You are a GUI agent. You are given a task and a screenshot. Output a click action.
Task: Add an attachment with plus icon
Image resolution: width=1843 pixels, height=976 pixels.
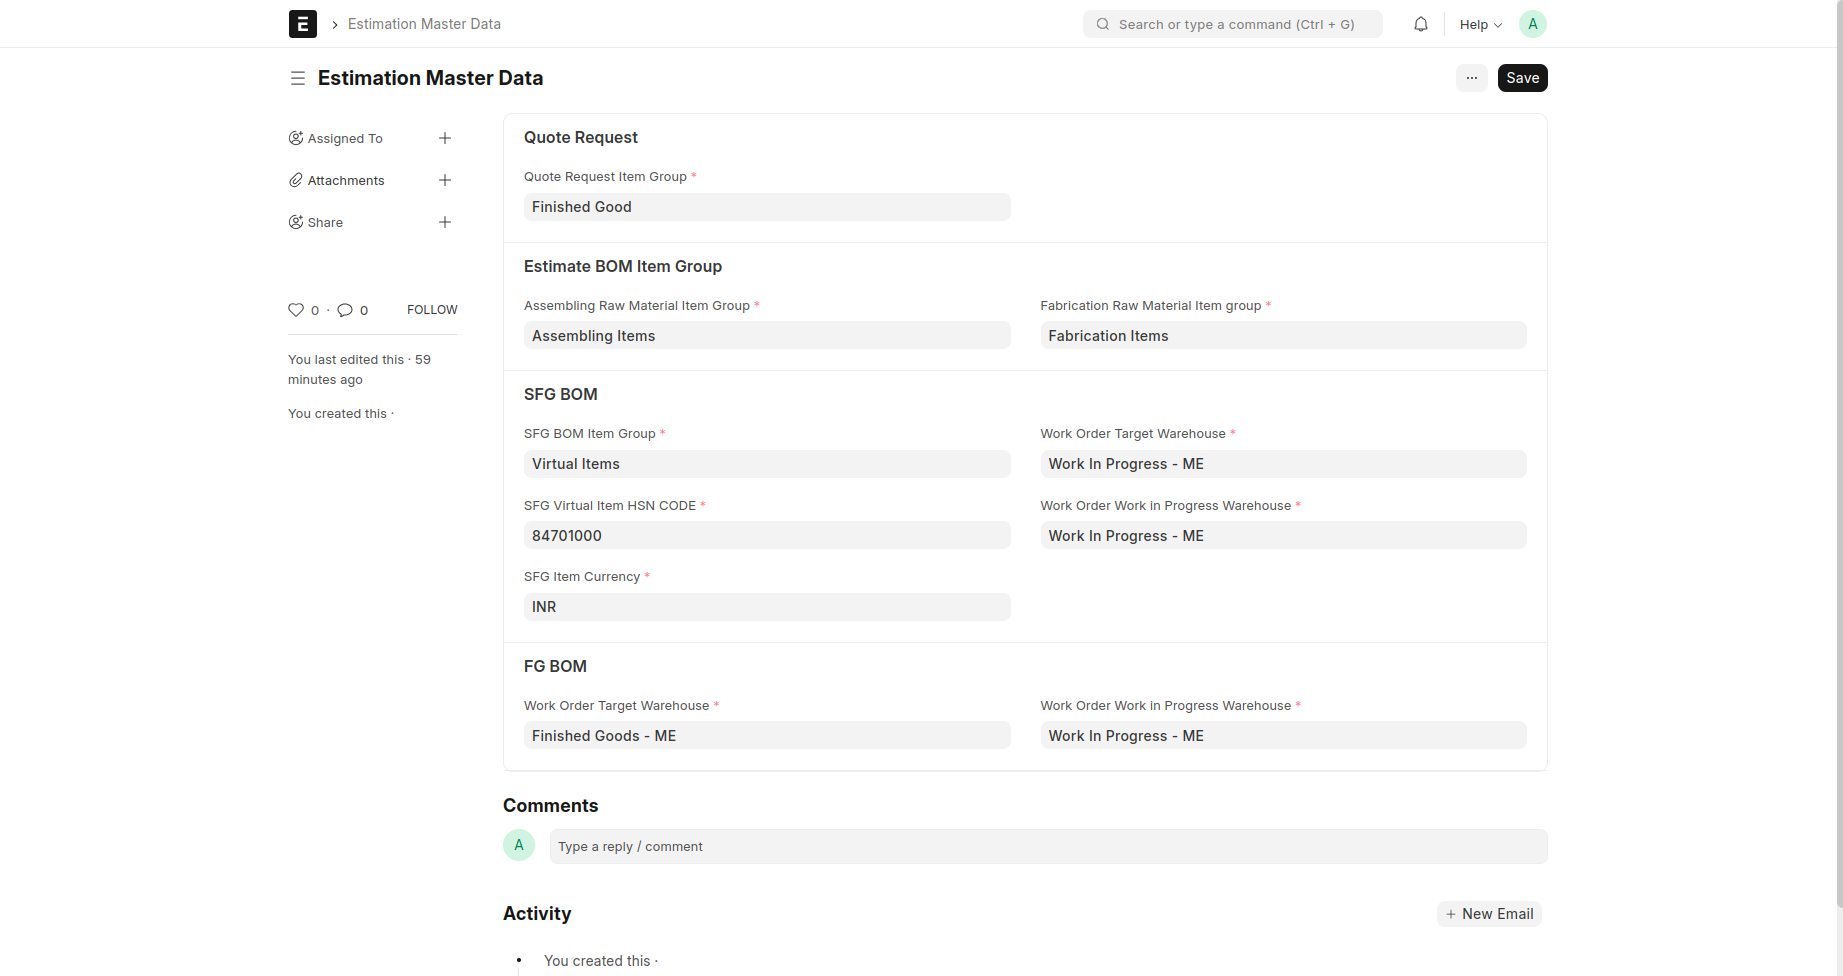[445, 180]
